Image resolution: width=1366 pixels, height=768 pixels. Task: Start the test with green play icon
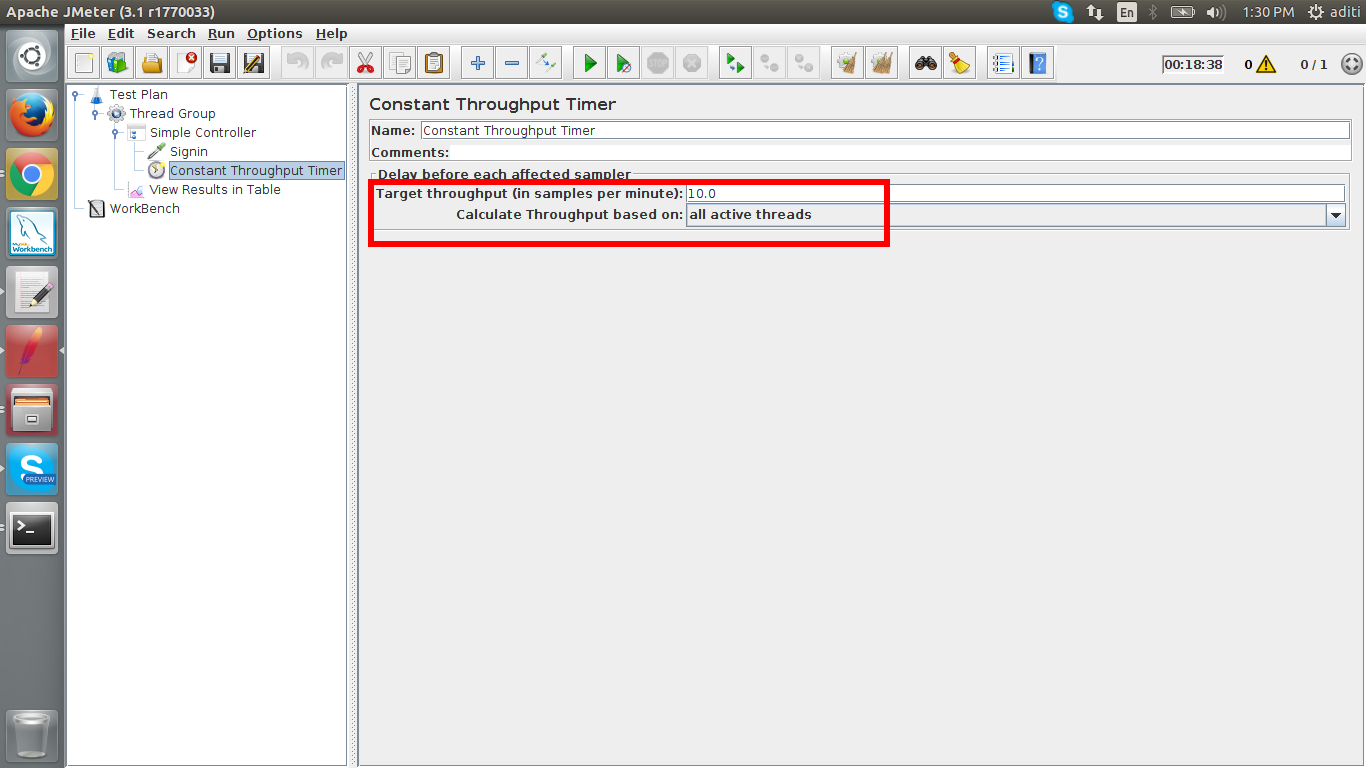point(590,64)
